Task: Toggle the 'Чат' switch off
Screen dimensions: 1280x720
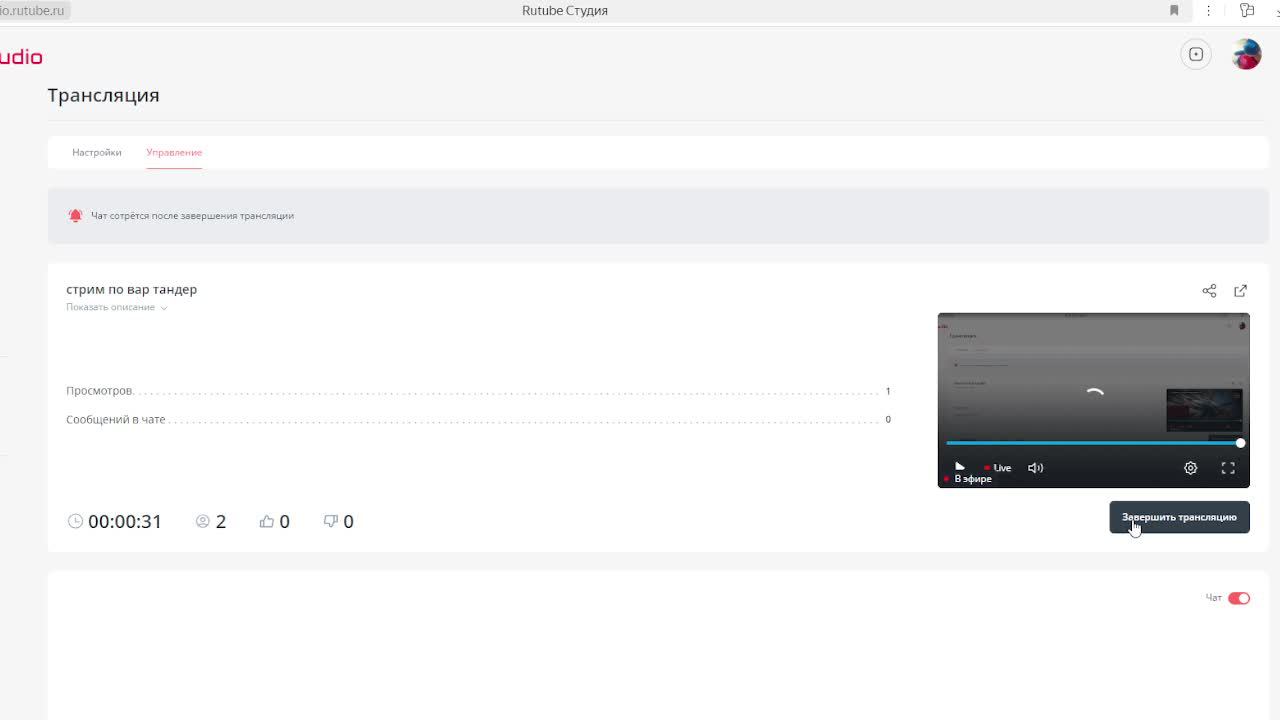Action: click(1239, 598)
